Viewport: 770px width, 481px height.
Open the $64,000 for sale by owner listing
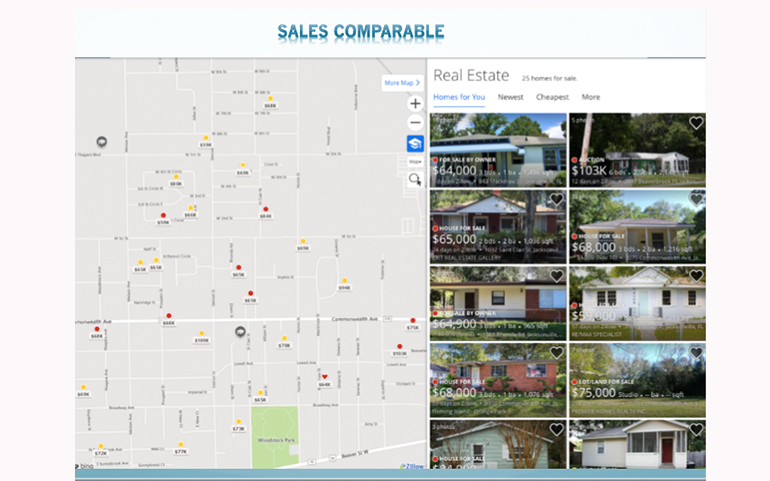tap(498, 149)
